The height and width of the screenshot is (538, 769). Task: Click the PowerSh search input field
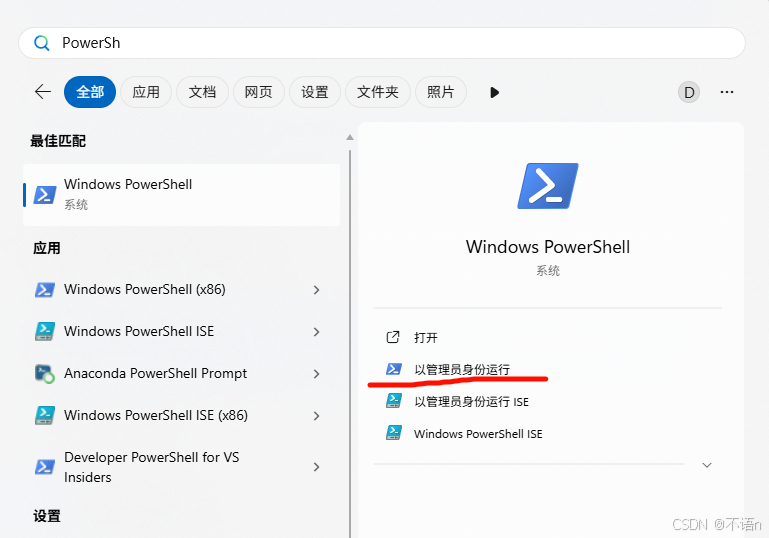(x=382, y=43)
